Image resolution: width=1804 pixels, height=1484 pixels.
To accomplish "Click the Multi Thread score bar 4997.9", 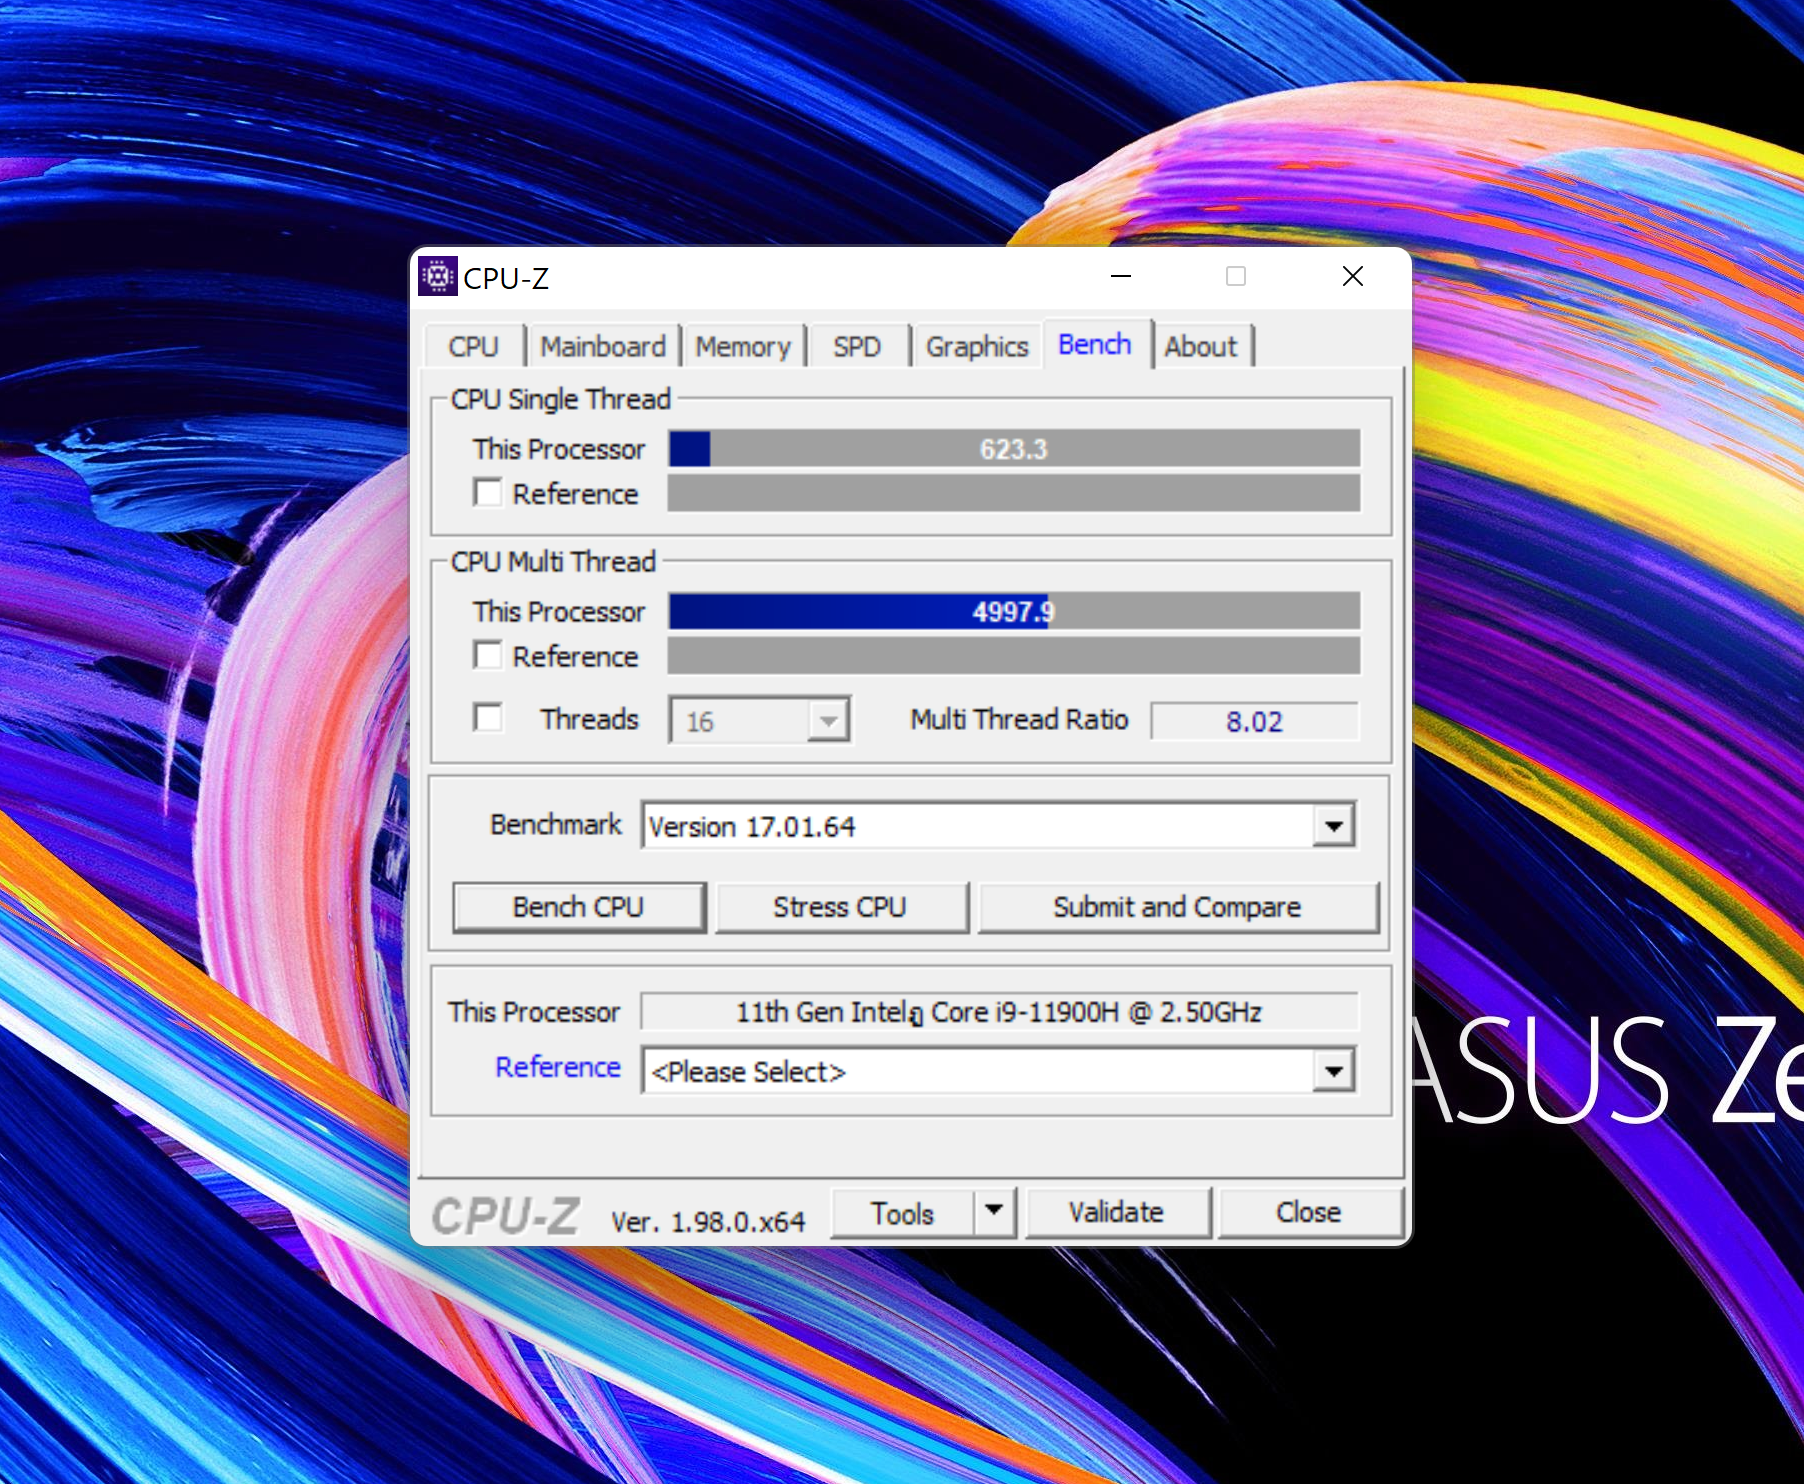I will pyautogui.click(x=1014, y=611).
